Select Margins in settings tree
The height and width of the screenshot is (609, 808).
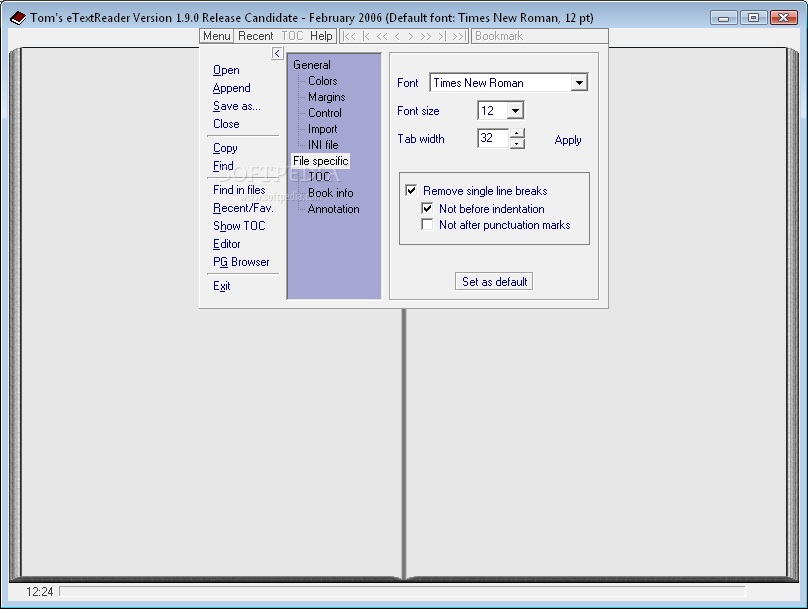point(327,97)
